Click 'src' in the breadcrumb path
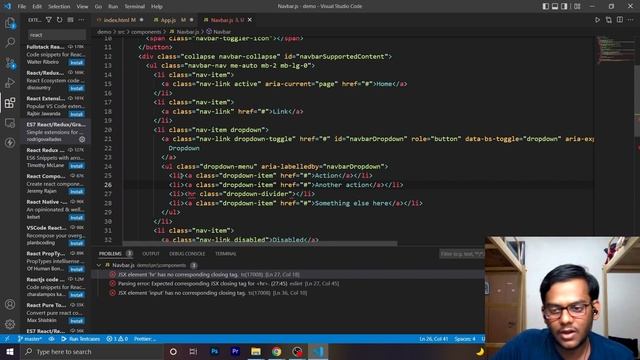This screenshot has height=360, width=640. pyautogui.click(x=121, y=31)
